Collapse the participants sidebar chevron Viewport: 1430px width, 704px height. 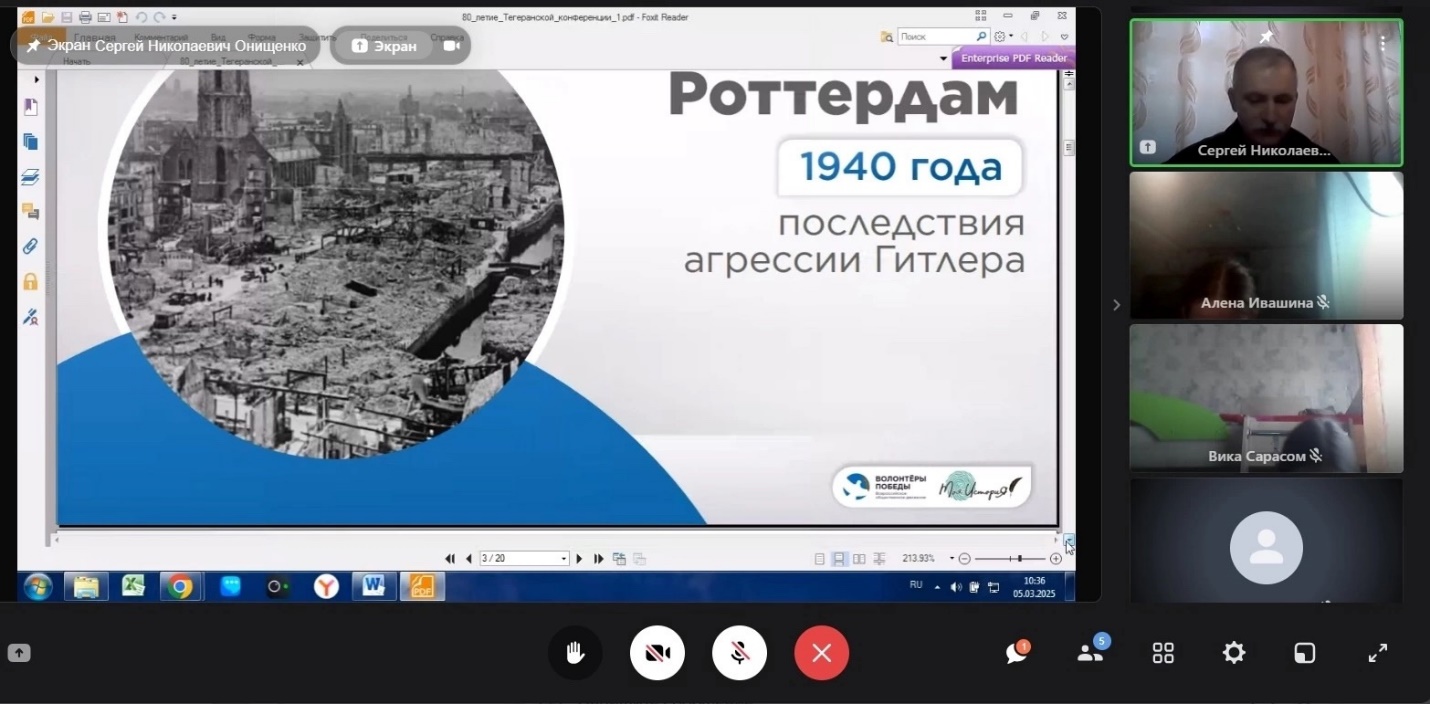point(1116,305)
